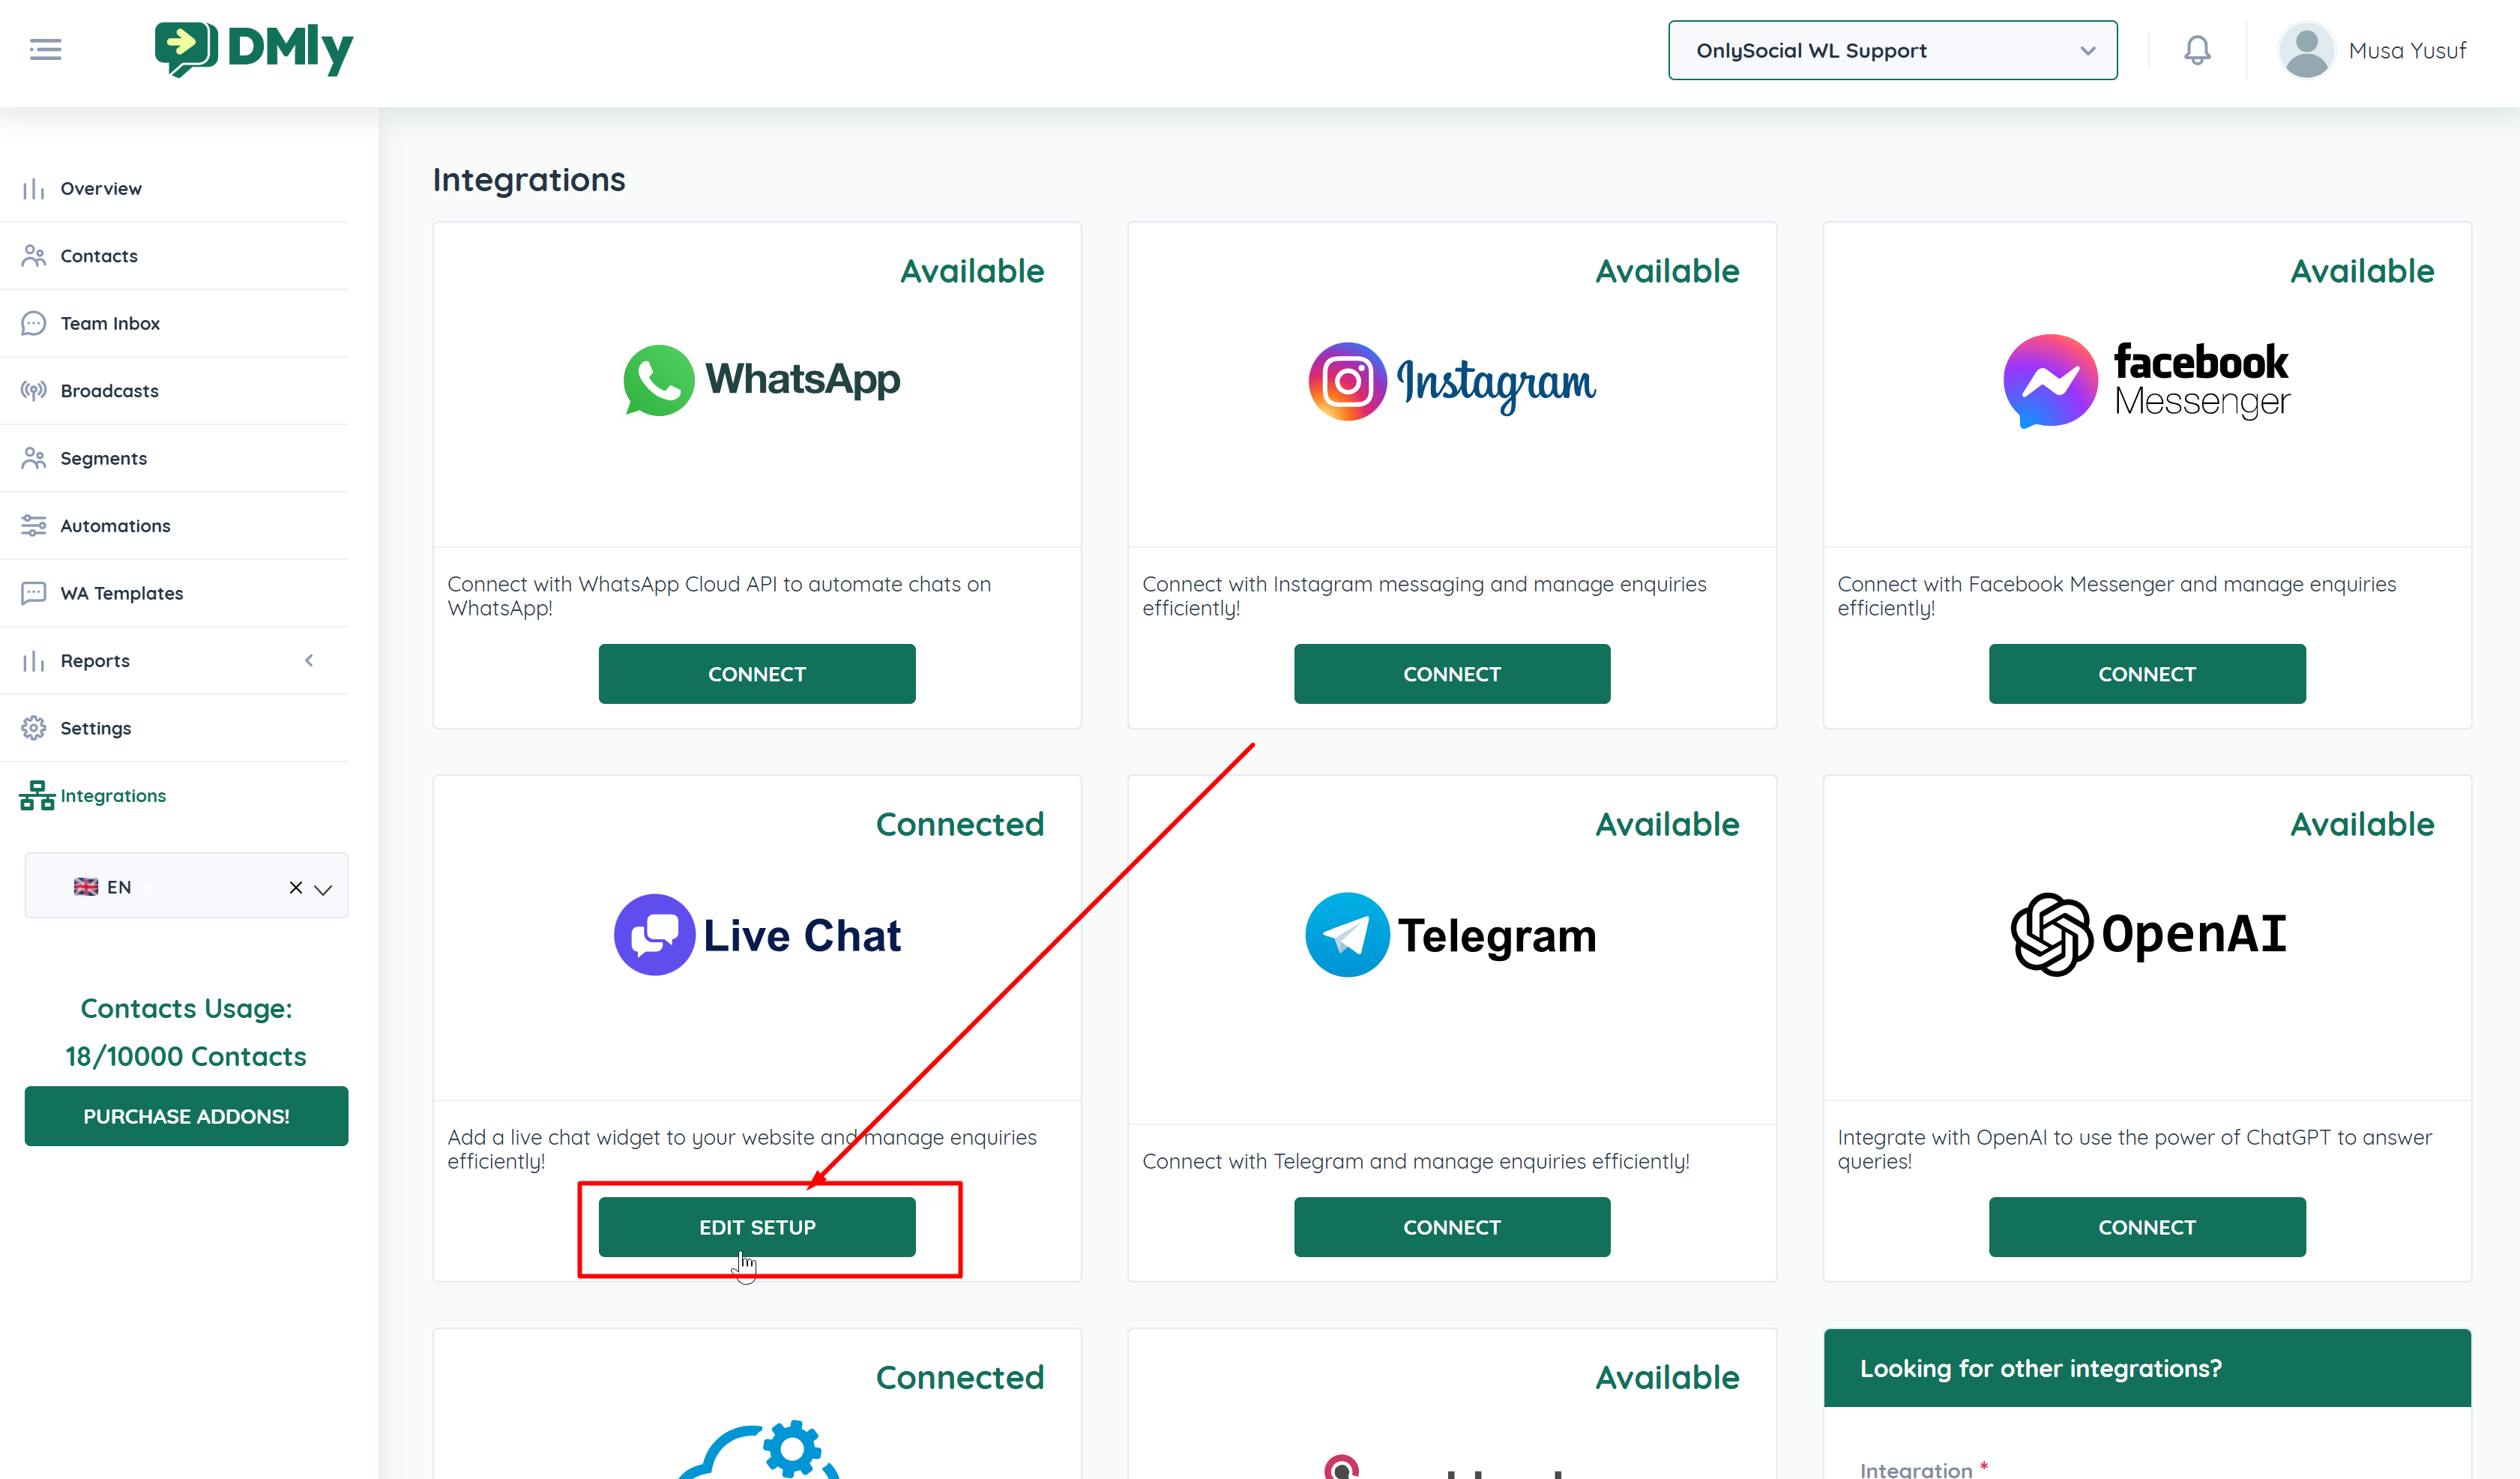Connect the WhatsApp integration
The image size is (2520, 1479).
pyautogui.click(x=756, y=674)
